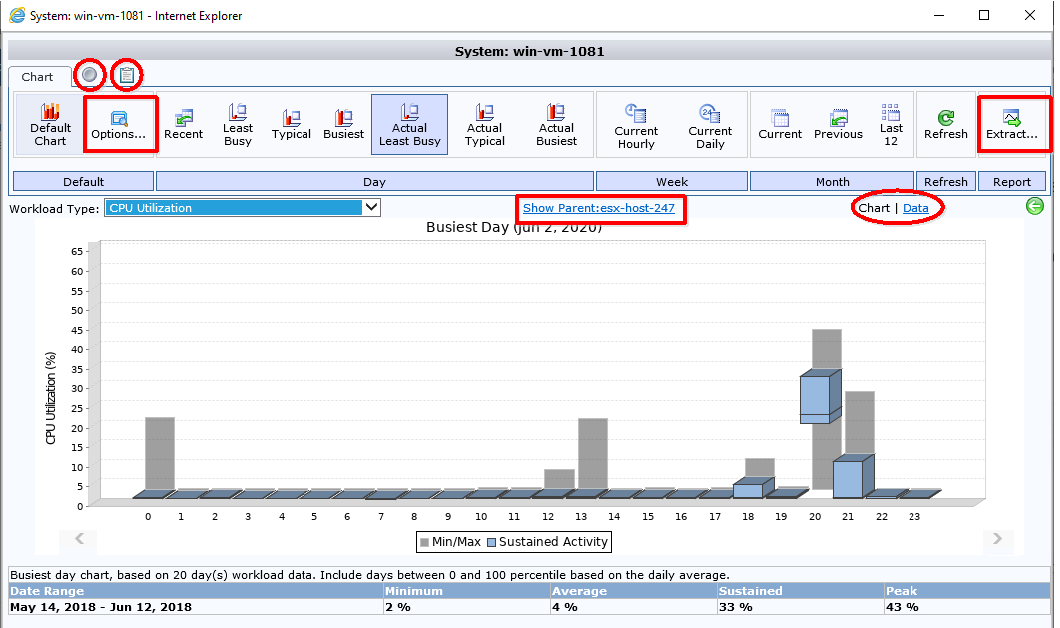This screenshot has height=628, width=1060.
Task: Click the Day group label
Action: click(375, 181)
